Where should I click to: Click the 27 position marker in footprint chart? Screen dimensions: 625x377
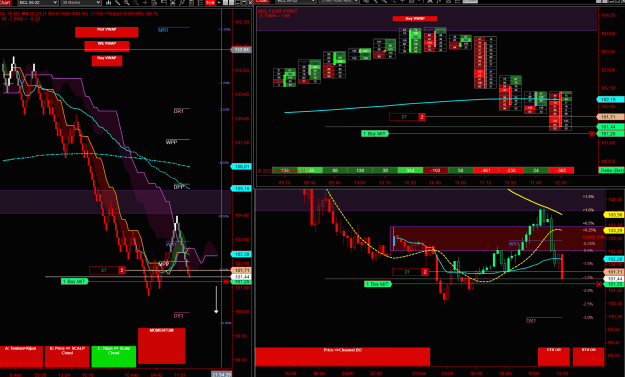click(407, 117)
